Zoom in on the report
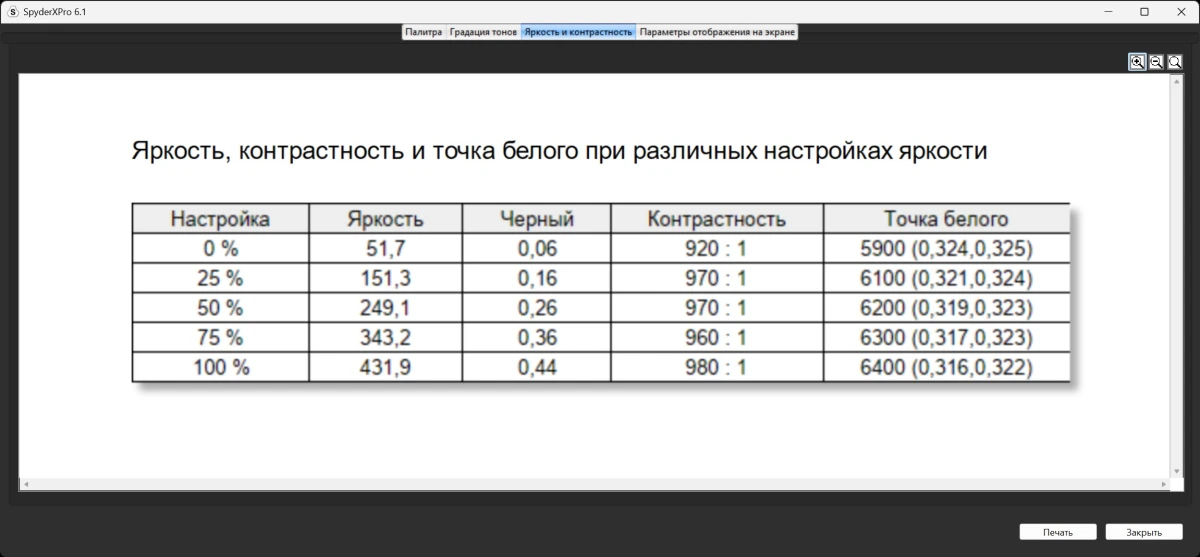The image size is (1200, 557). pos(1137,62)
